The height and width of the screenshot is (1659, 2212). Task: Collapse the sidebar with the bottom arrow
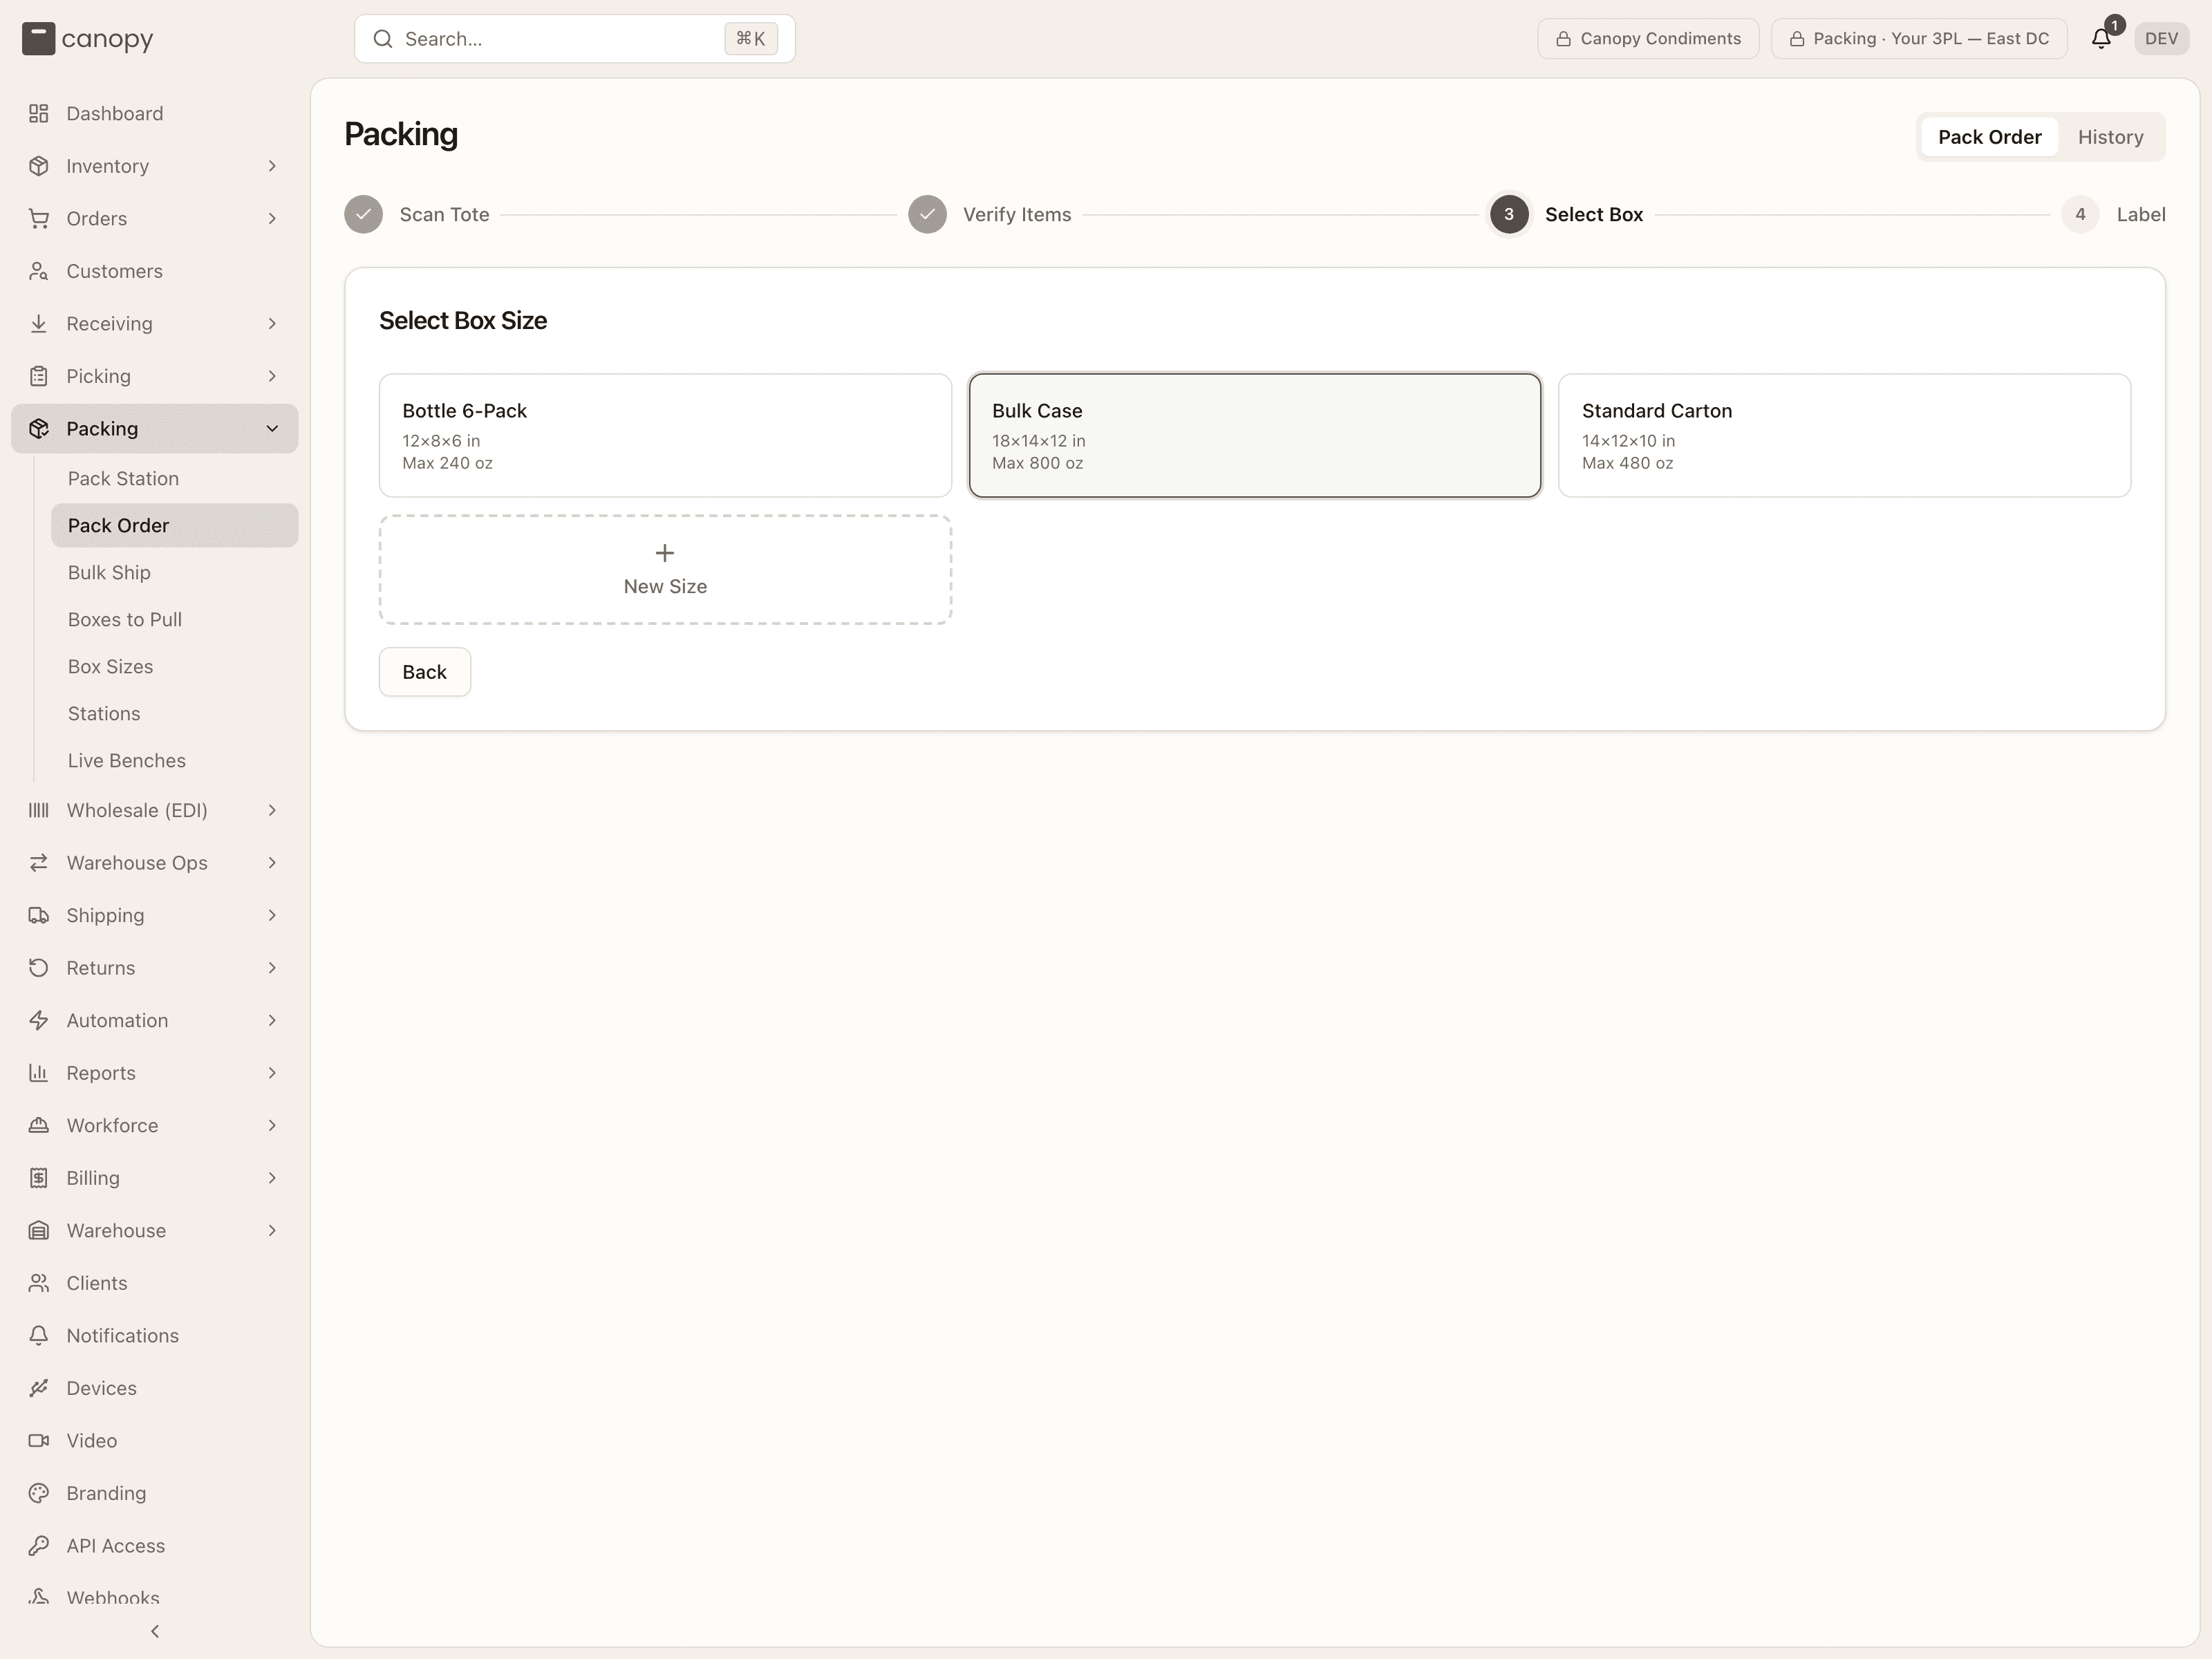(x=155, y=1631)
